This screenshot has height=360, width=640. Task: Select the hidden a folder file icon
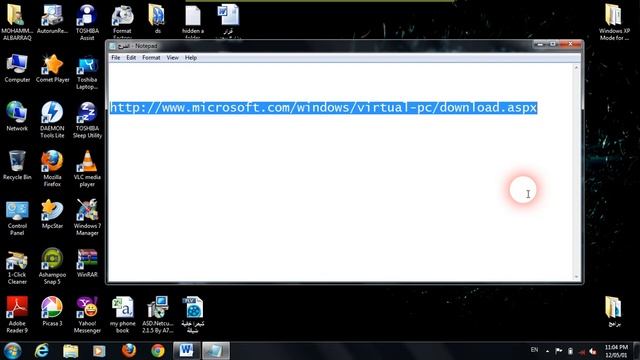click(193, 21)
